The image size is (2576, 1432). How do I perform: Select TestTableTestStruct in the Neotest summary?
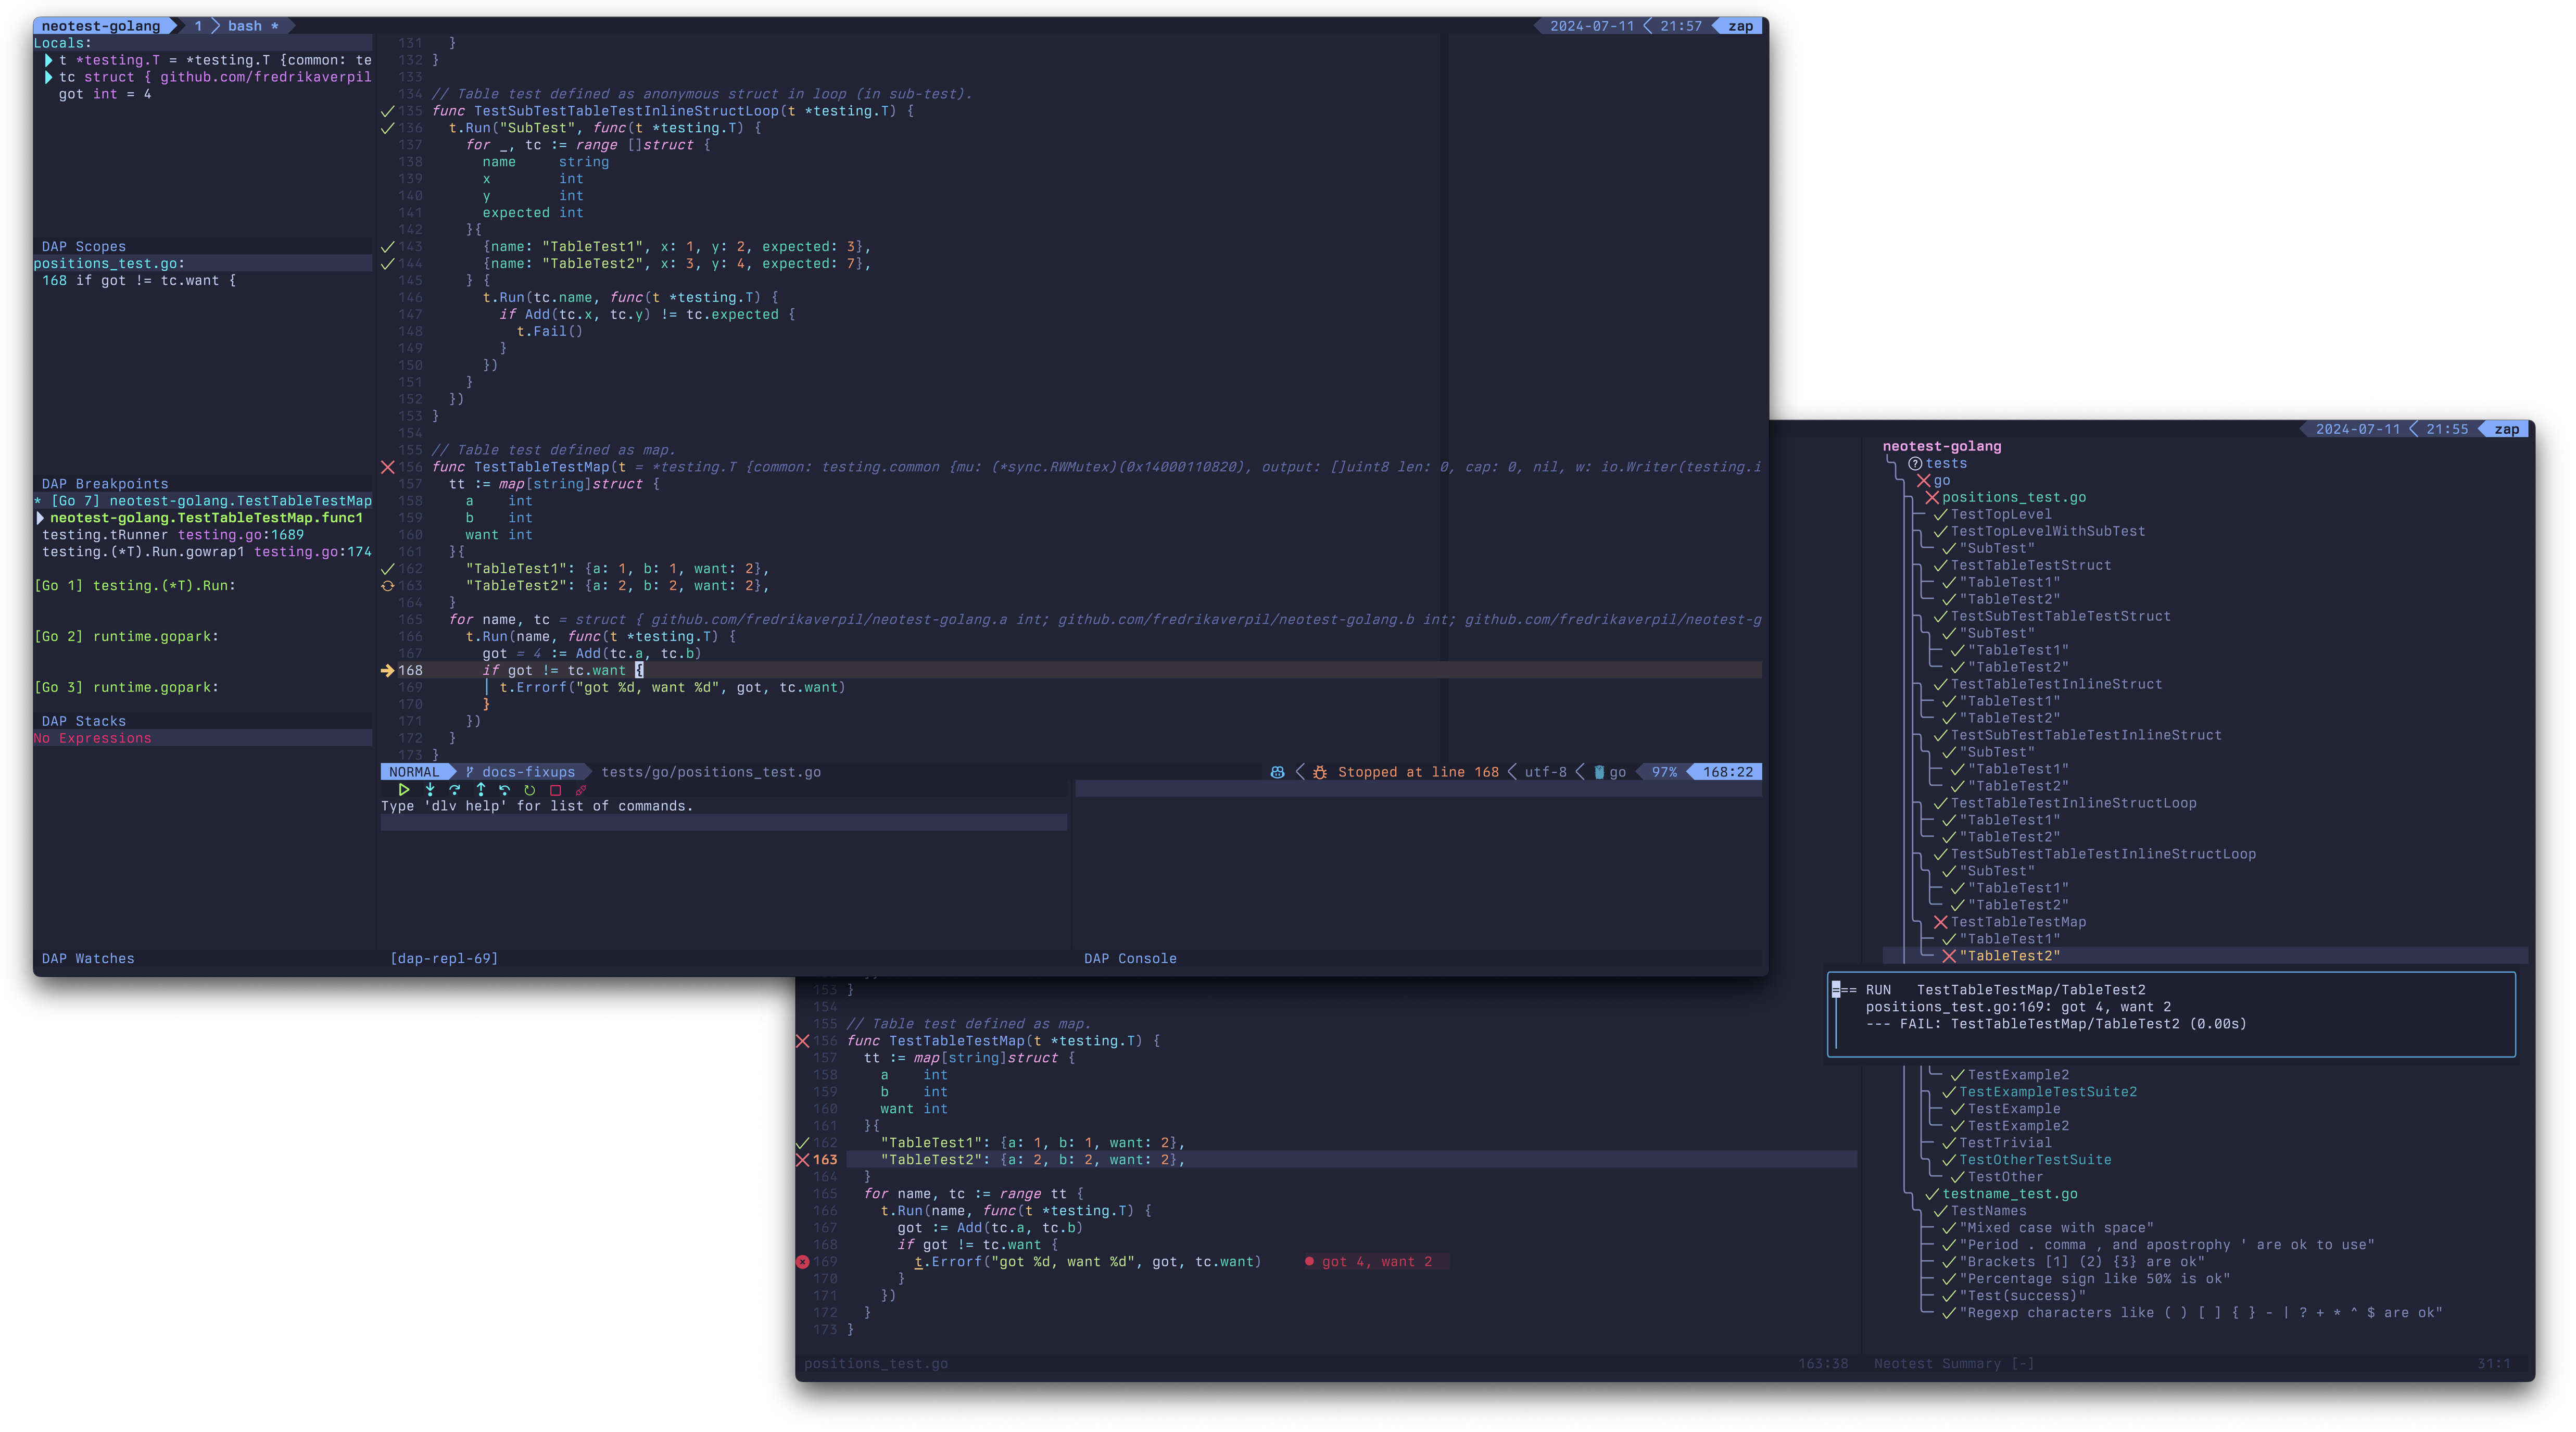[2031, 565]
